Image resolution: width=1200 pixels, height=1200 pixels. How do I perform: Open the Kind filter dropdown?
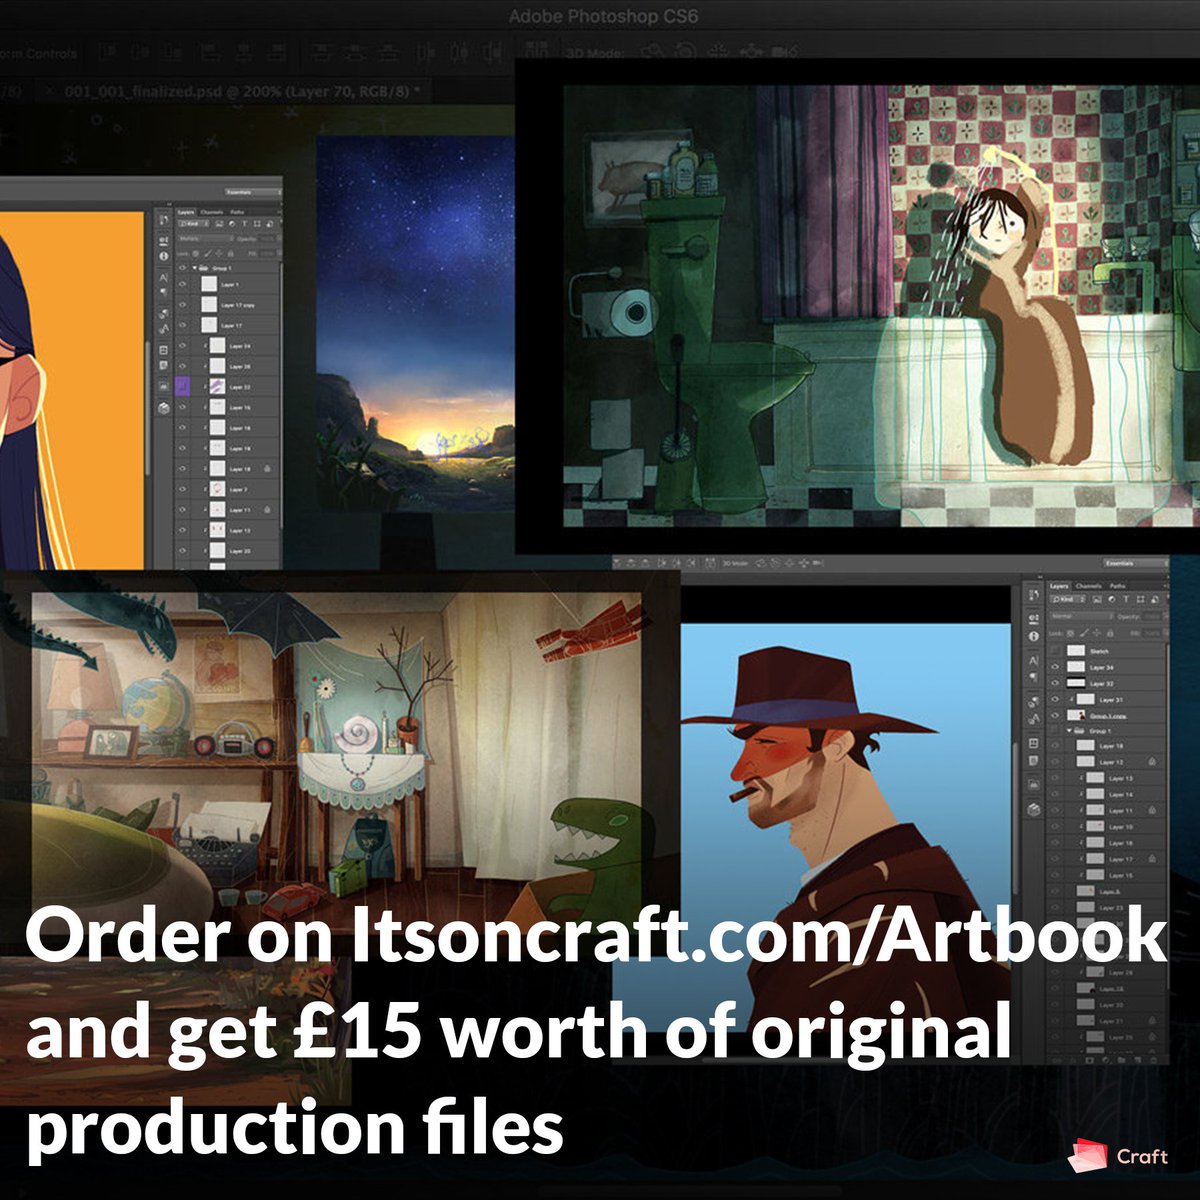[x=1067, y=600]
